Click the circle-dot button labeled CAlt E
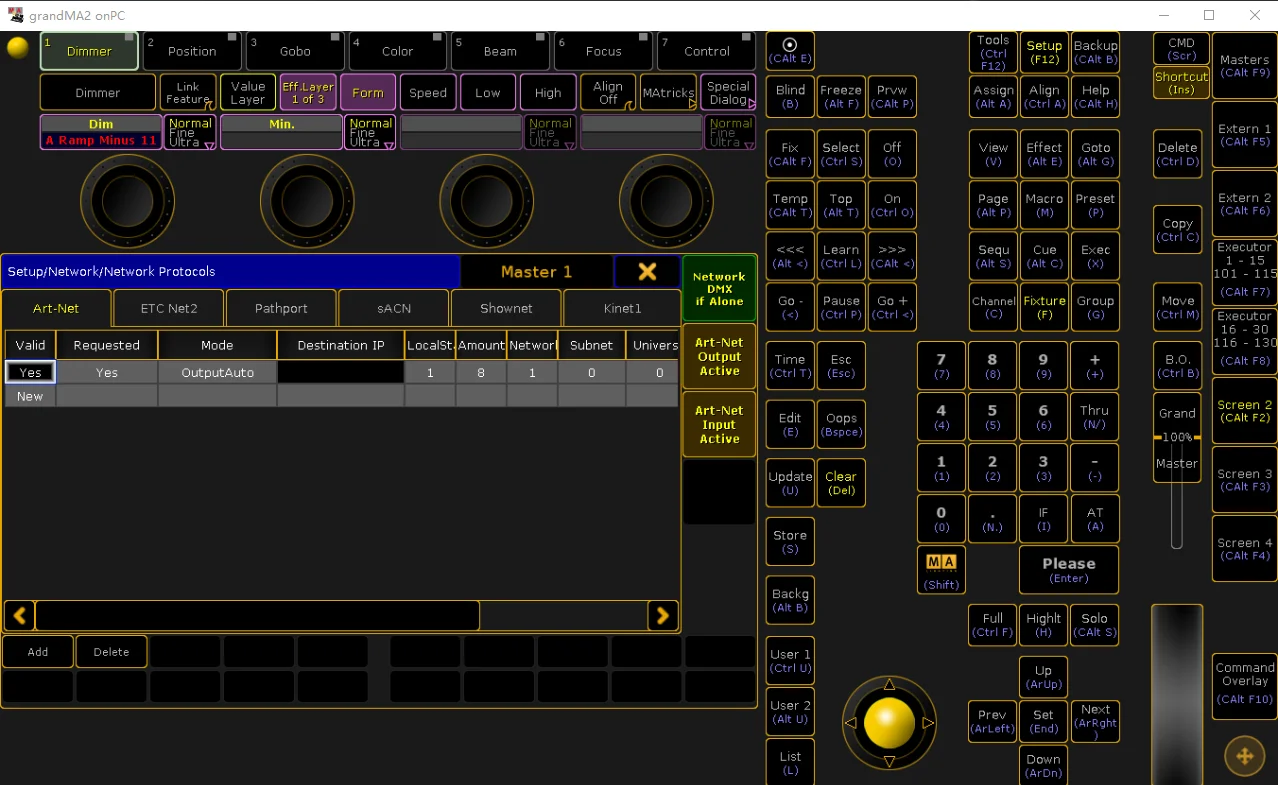 click(790, 51)
